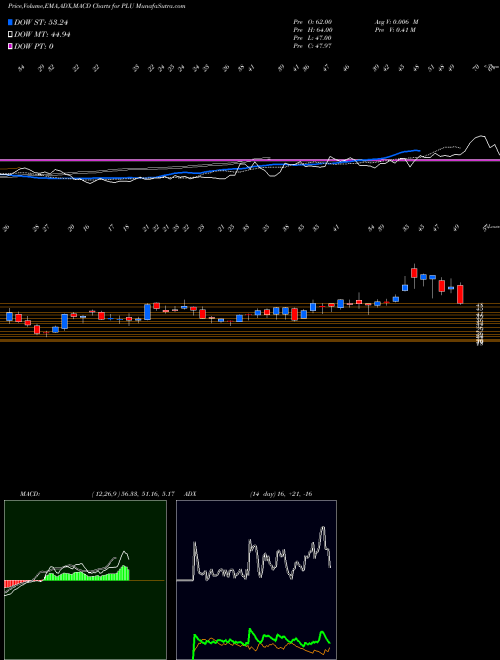Click the 'MACD:' panel label
Viewport: 500px width, 660px height.
tap(30, 494)
